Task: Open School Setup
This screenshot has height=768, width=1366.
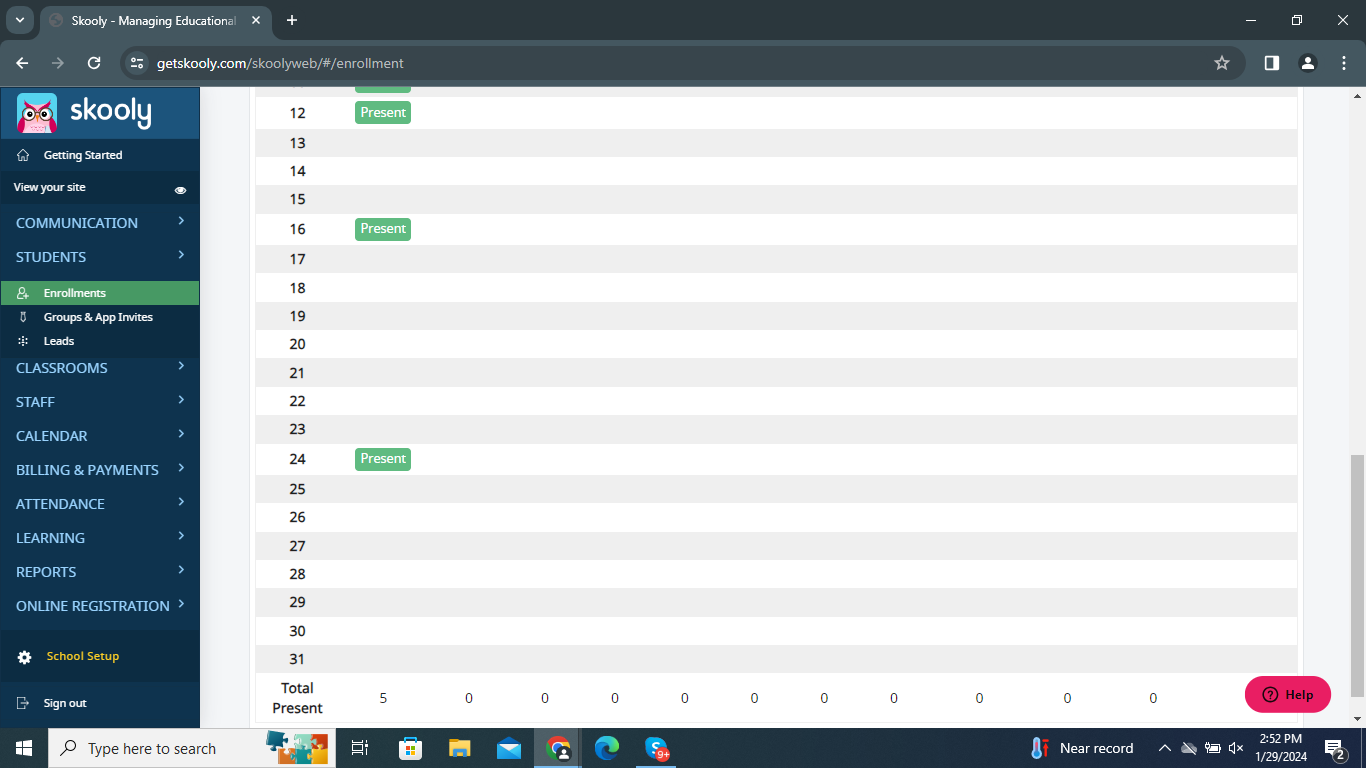Action: coord(83,656)
